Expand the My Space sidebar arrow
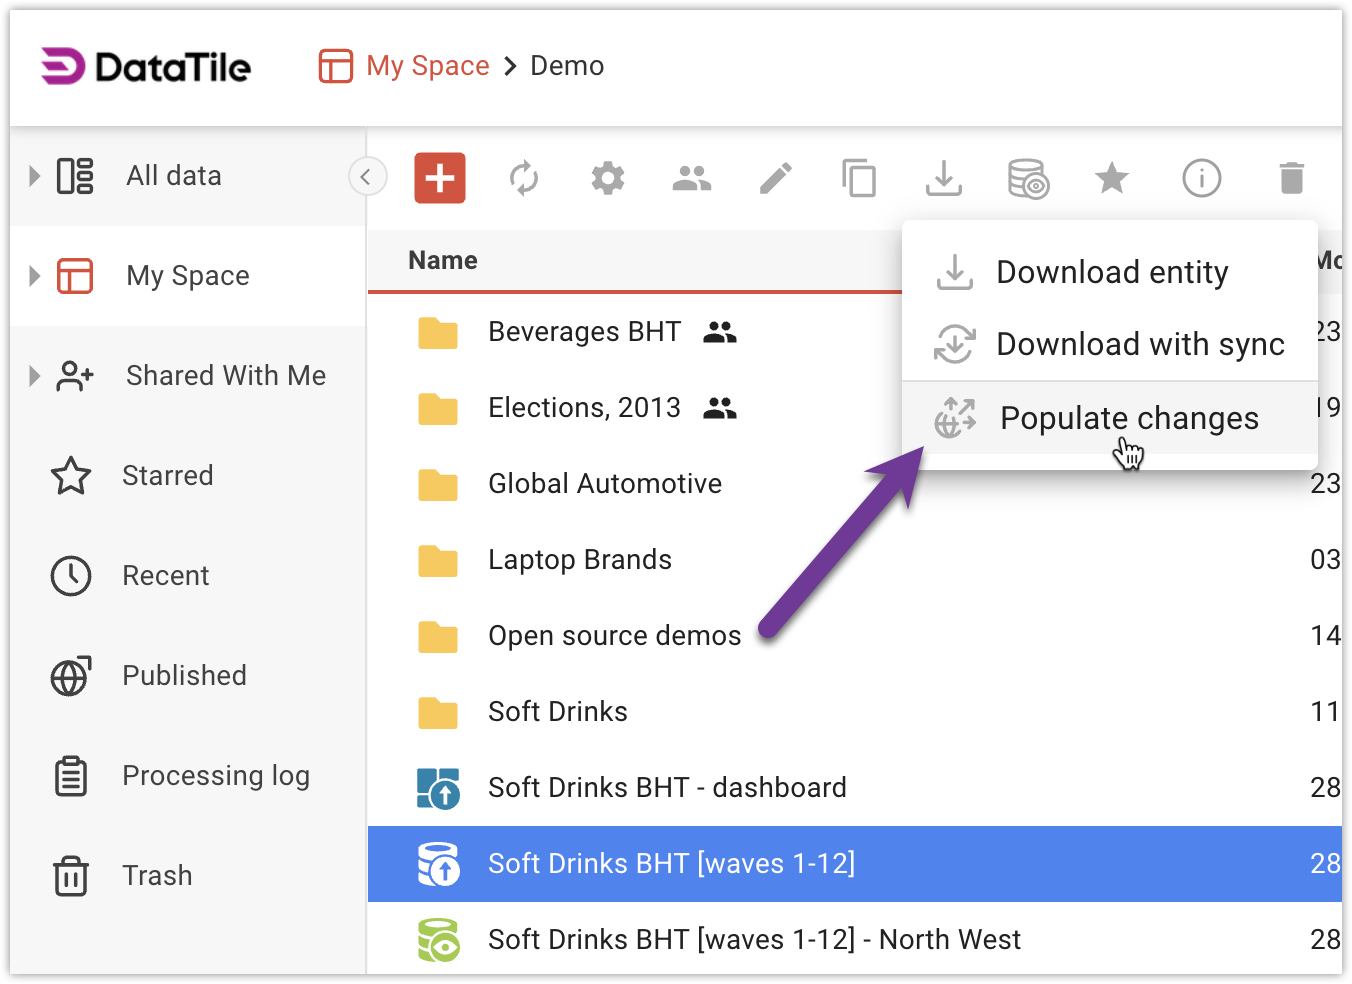 click(x=35, y=276)
